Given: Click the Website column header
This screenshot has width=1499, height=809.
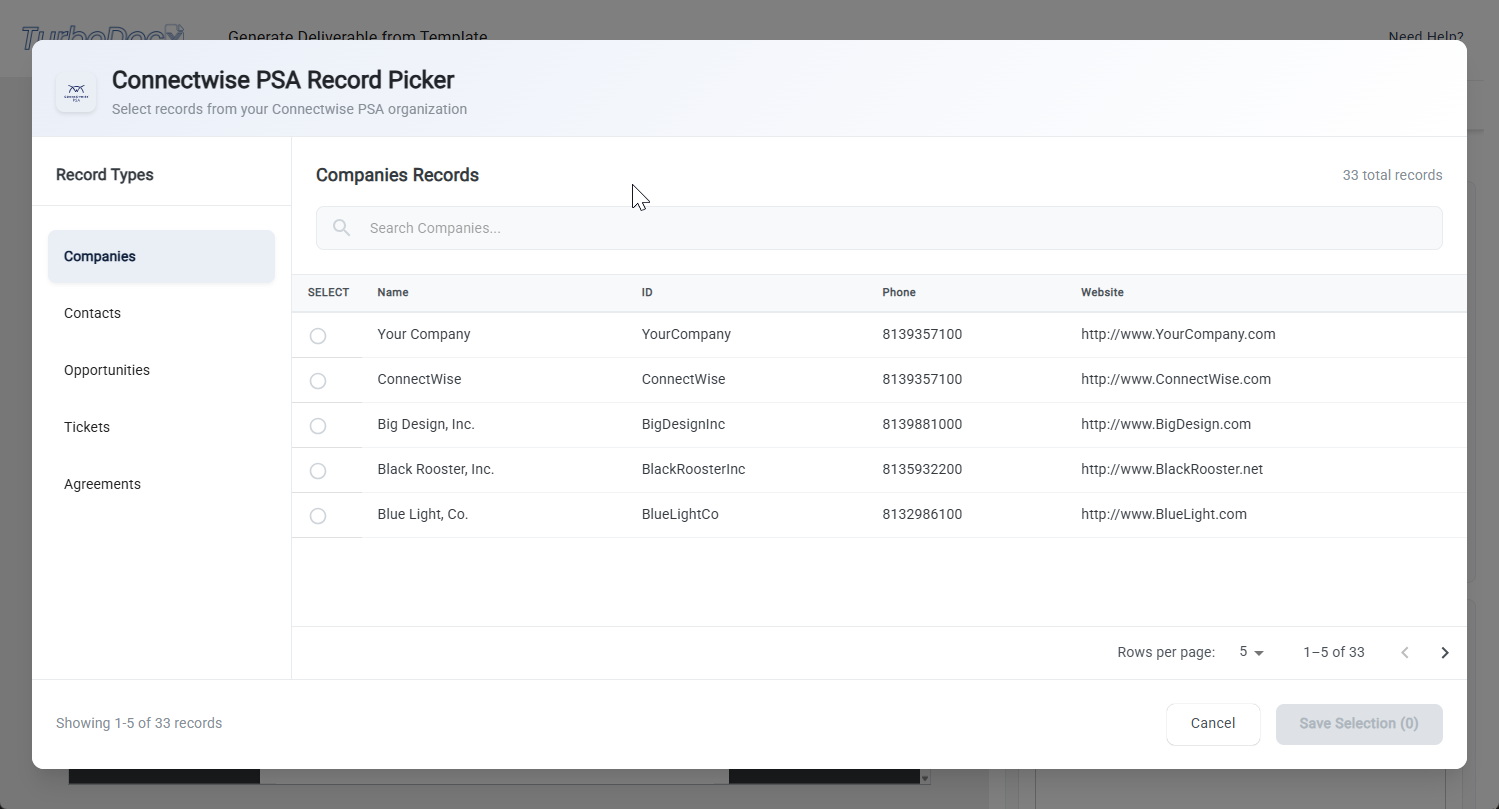Looking at the screenshot, I should 1102,292.
